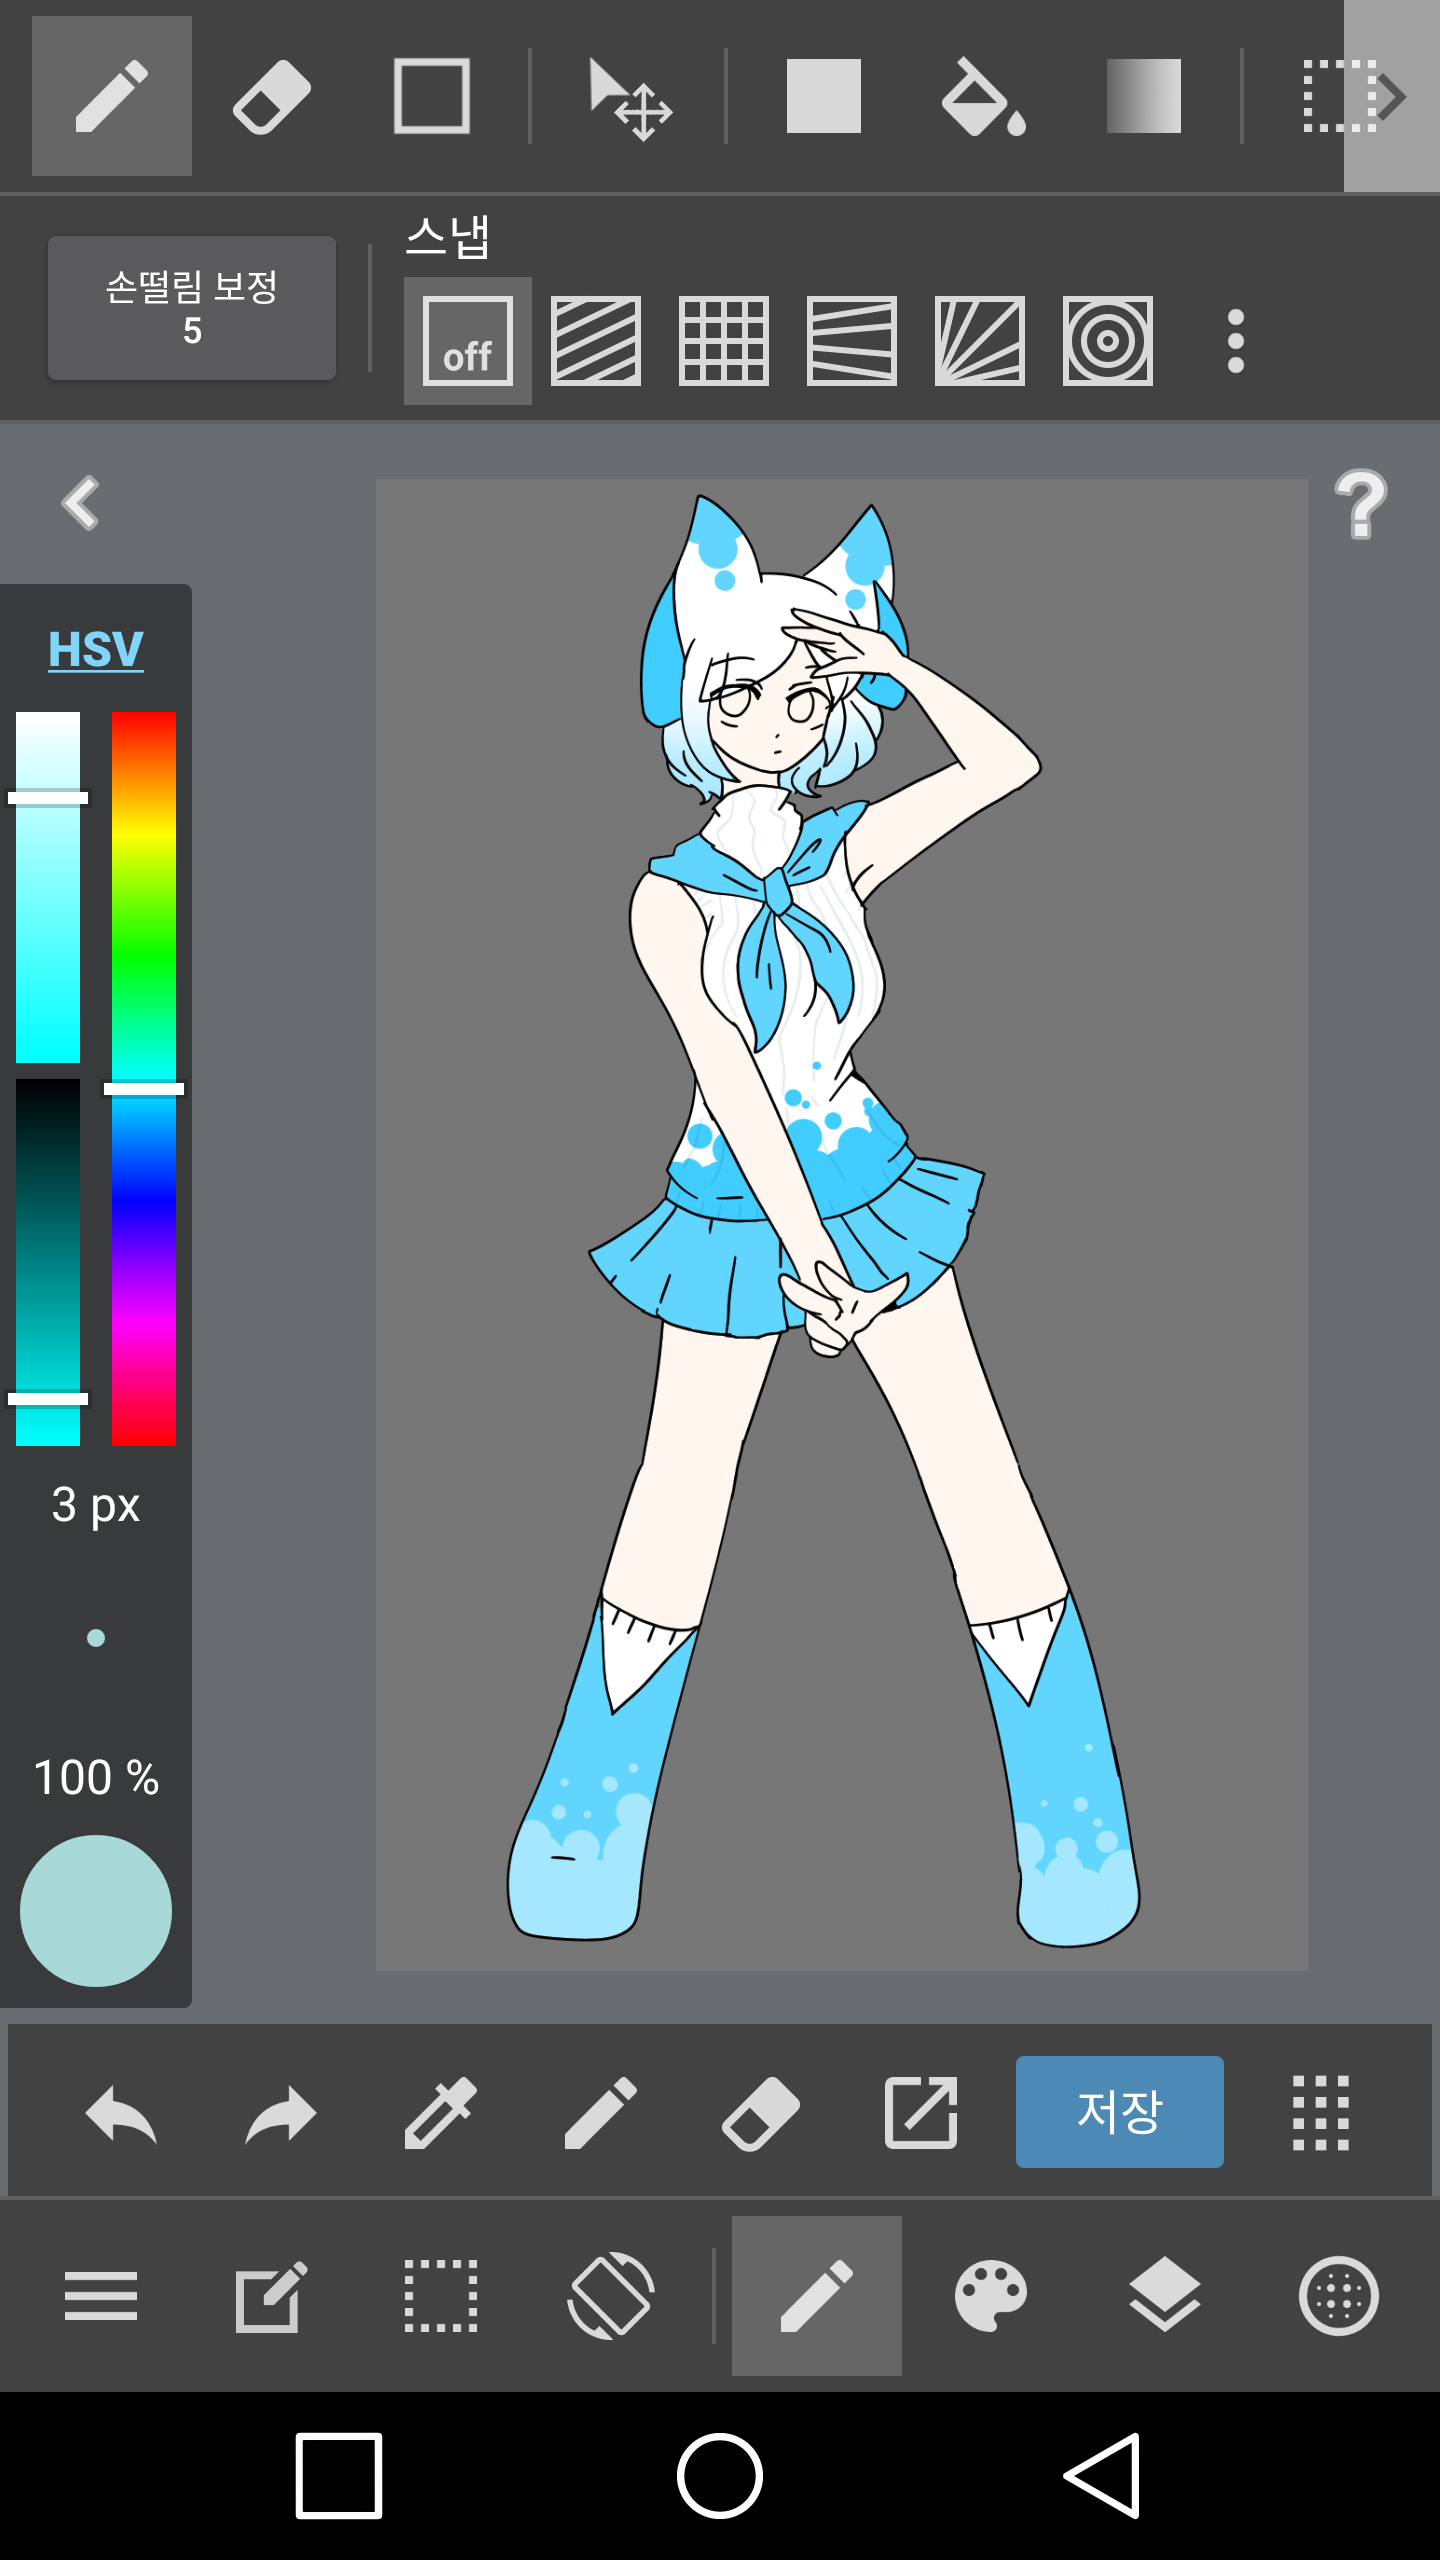Viewport: 1440px width, 2560px height.
Task: Open the current color swatch circle
Action: (x=96, y=1910)
